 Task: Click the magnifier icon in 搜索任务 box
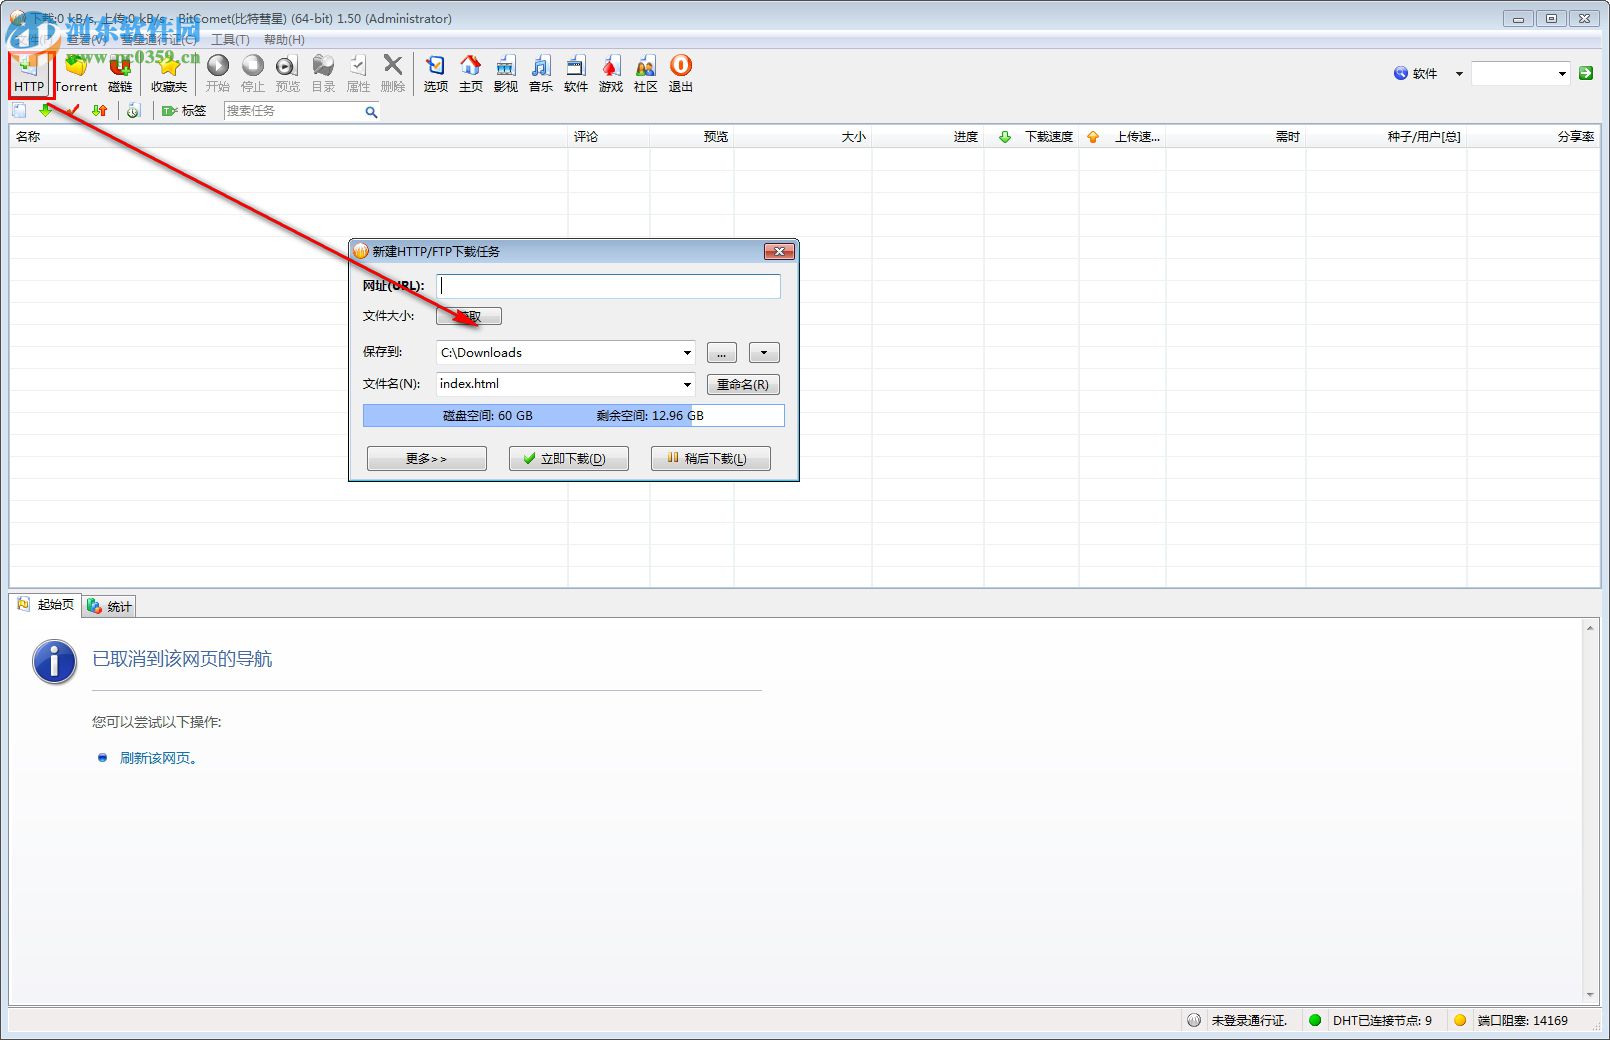(x=371, y=112)
